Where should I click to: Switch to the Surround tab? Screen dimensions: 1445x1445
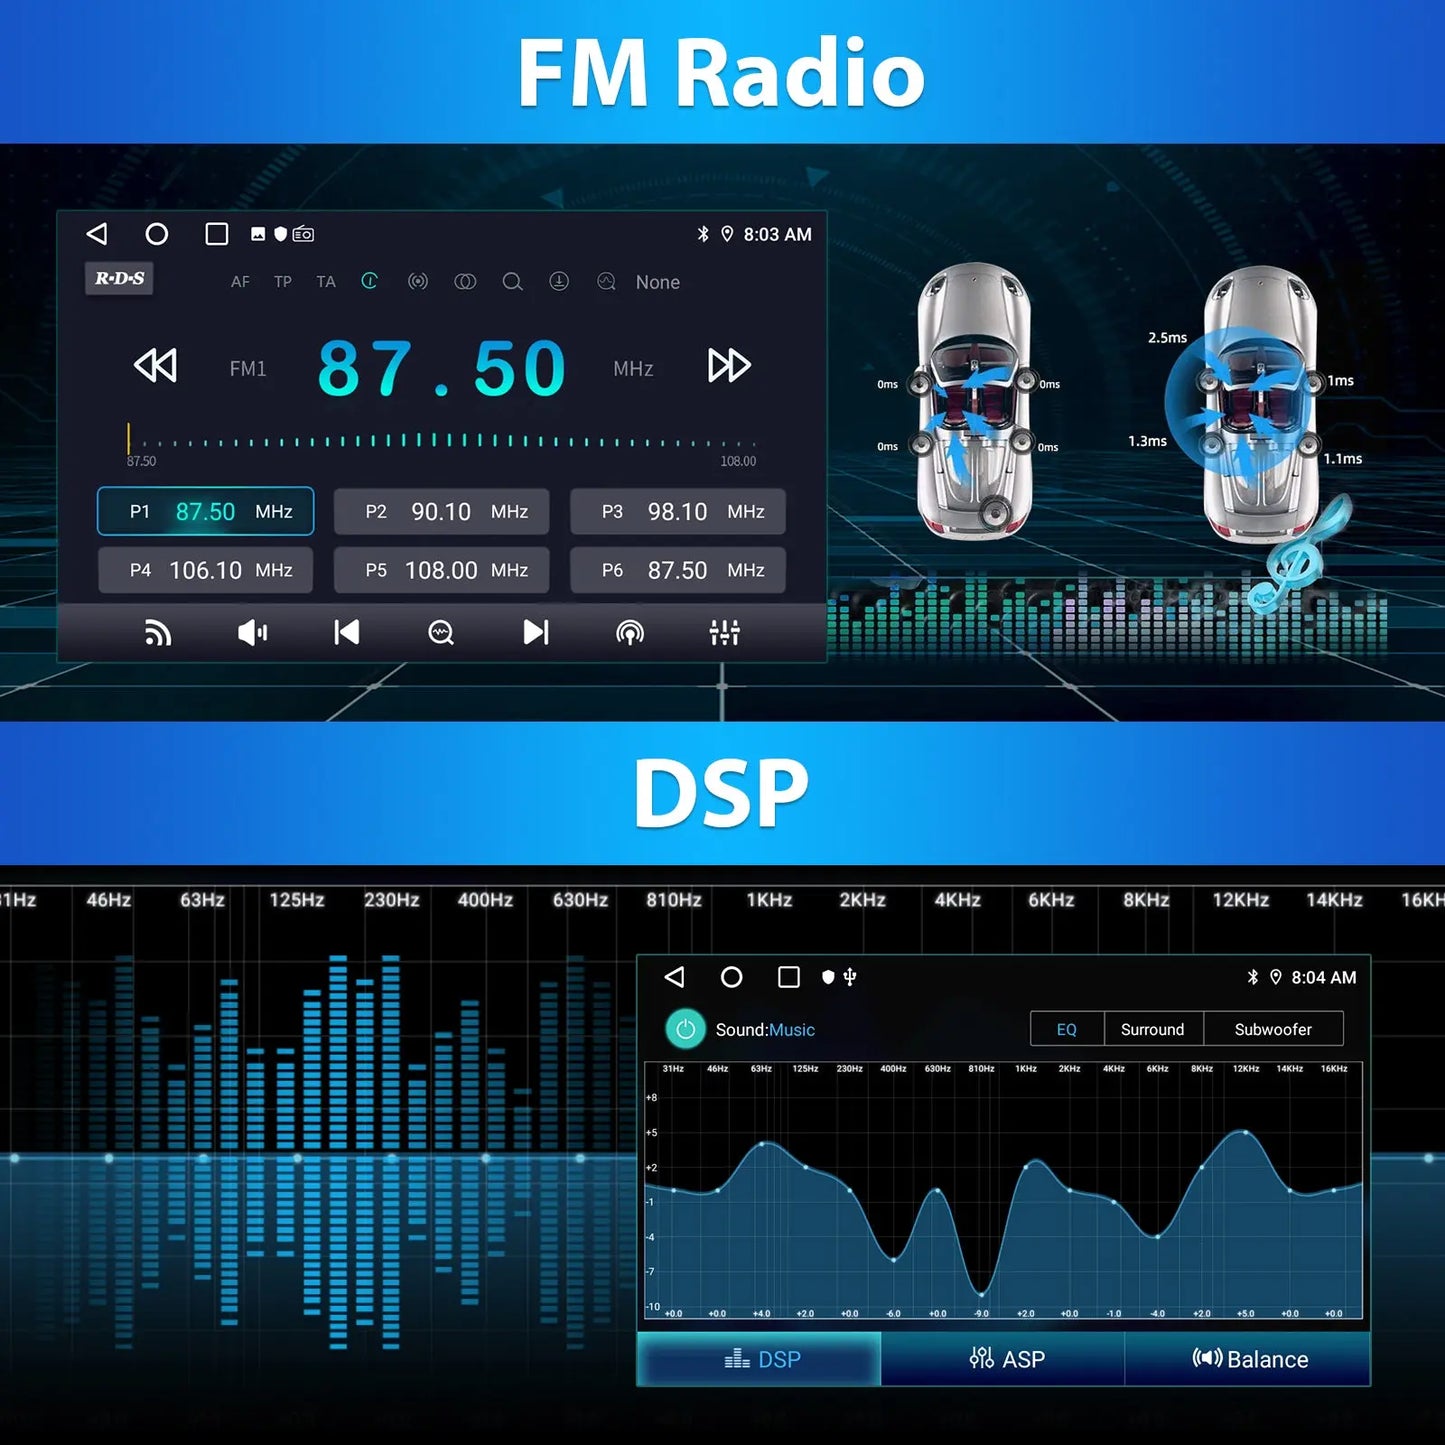1152,1029
